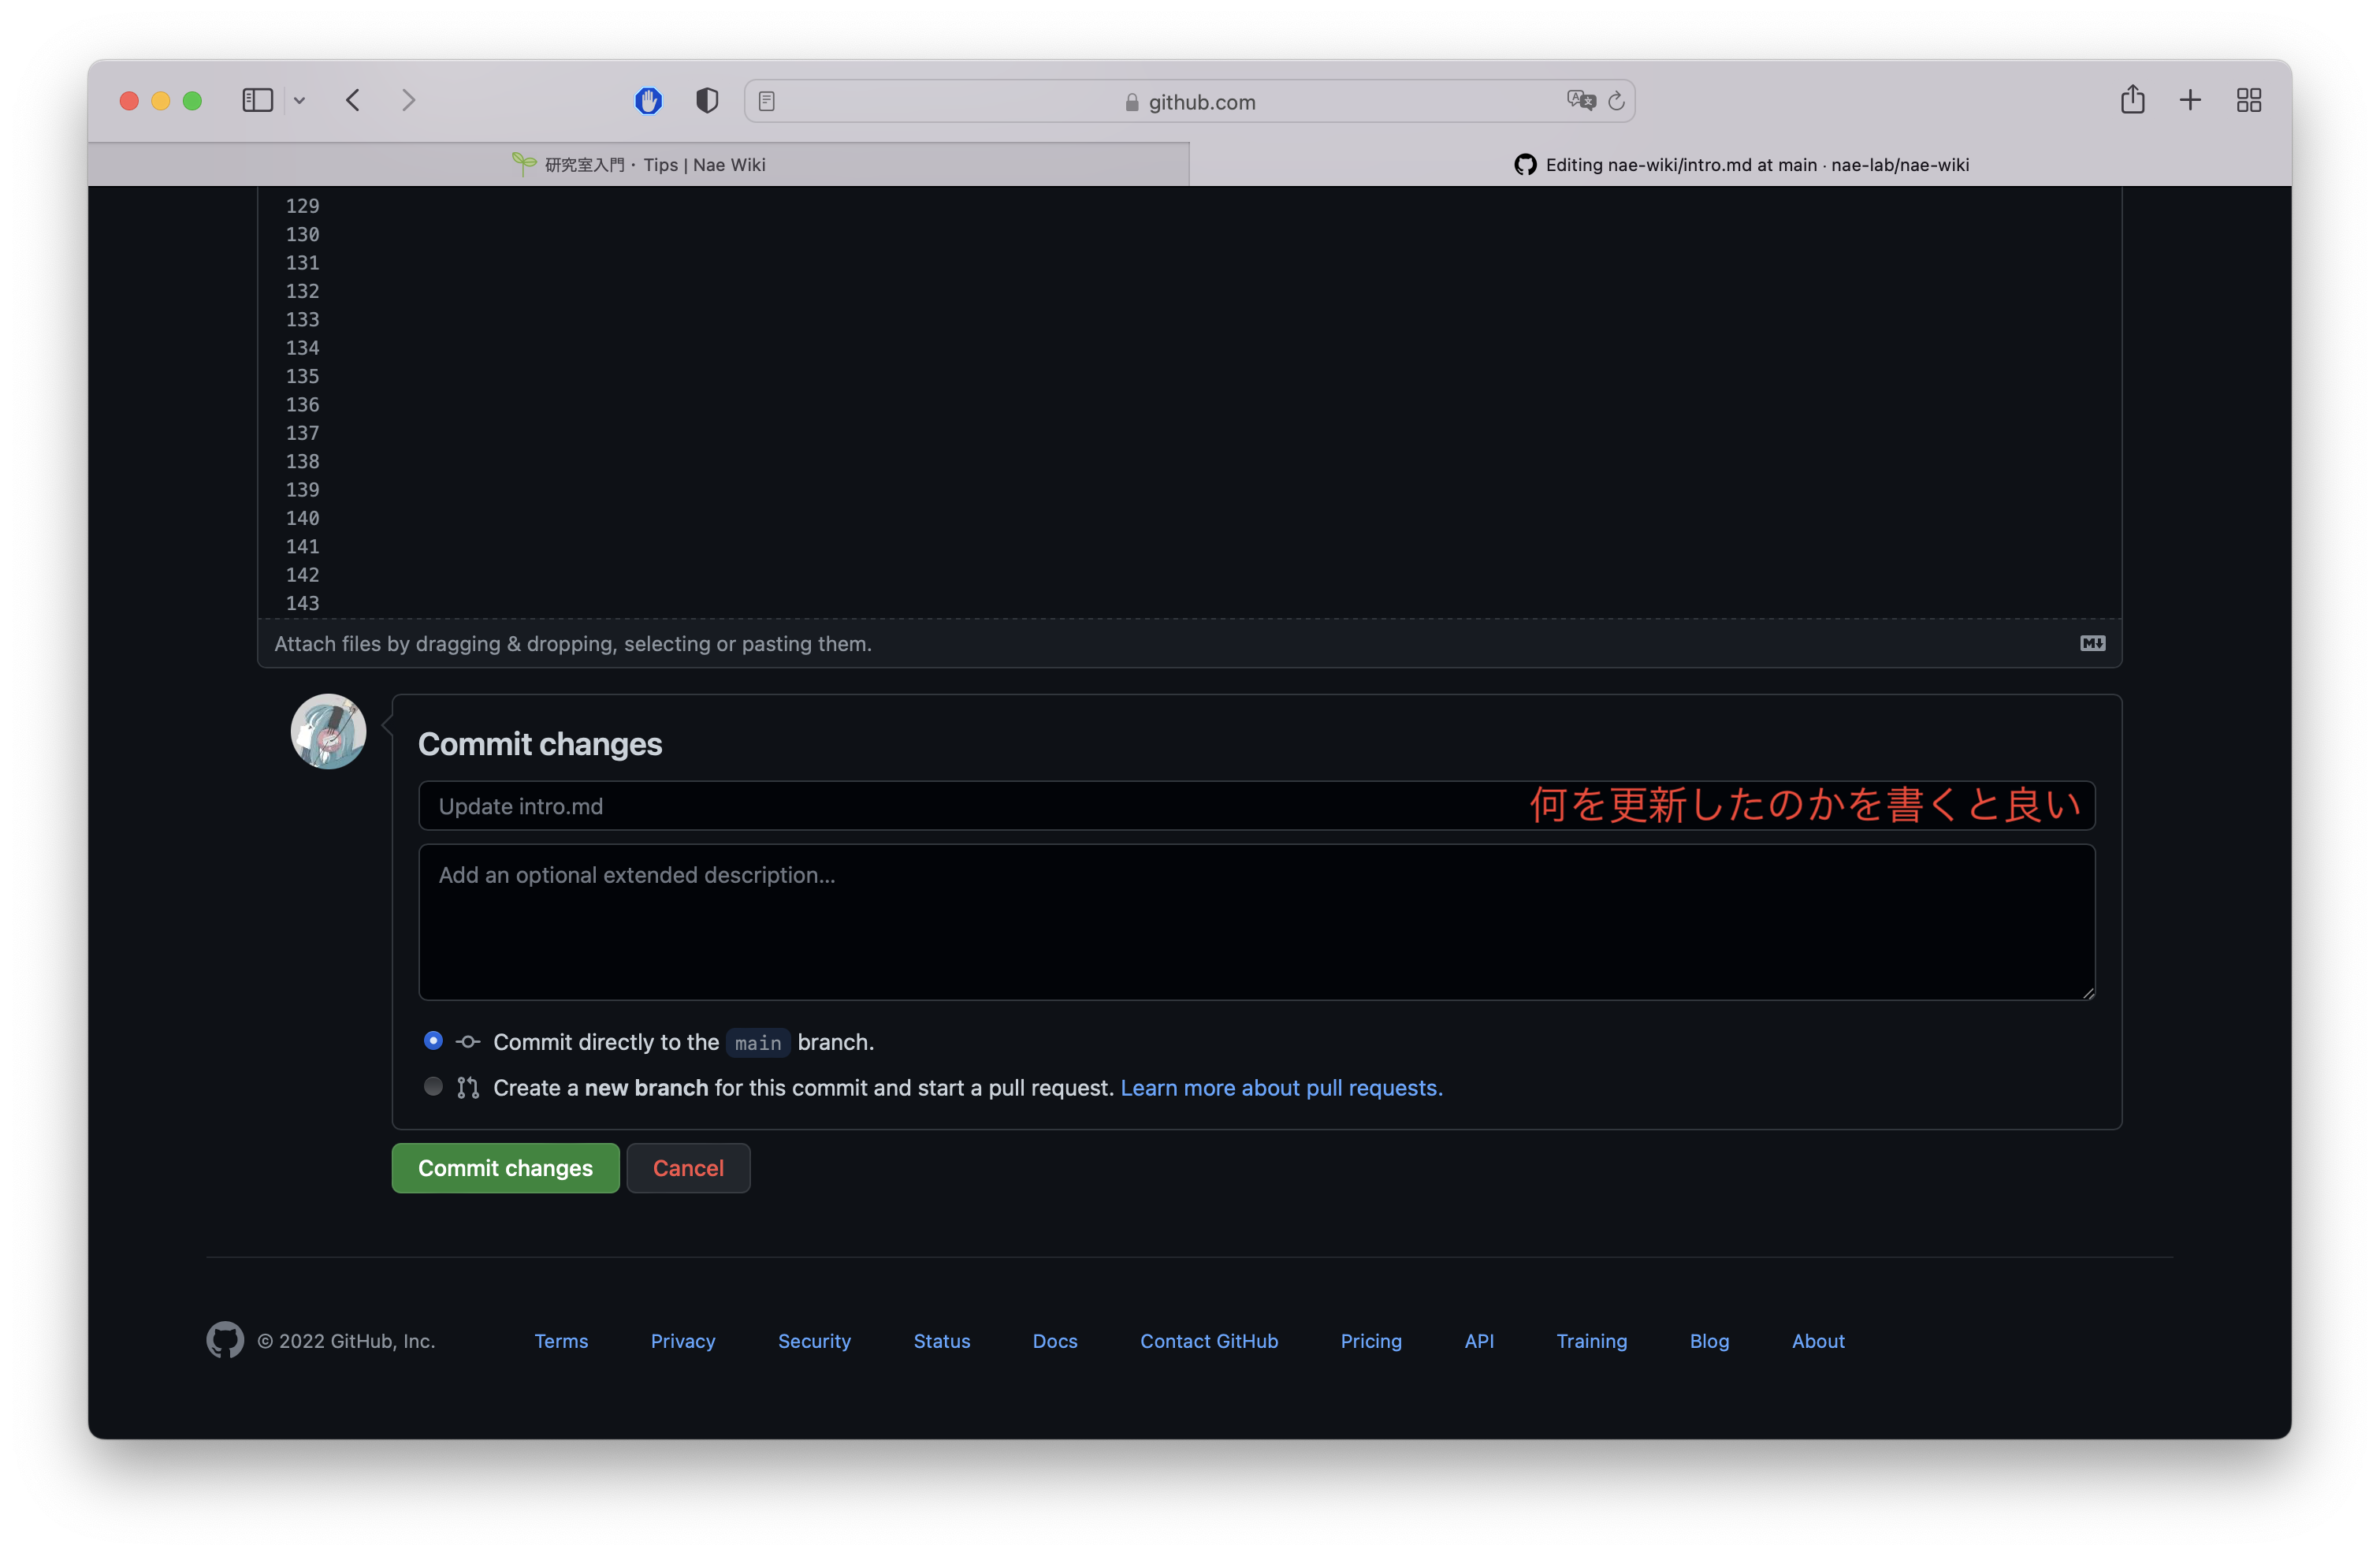The height and width of the screenshot is (1556, 2380).
Task: Cancel the file edit
Action: click(687, 1167)
